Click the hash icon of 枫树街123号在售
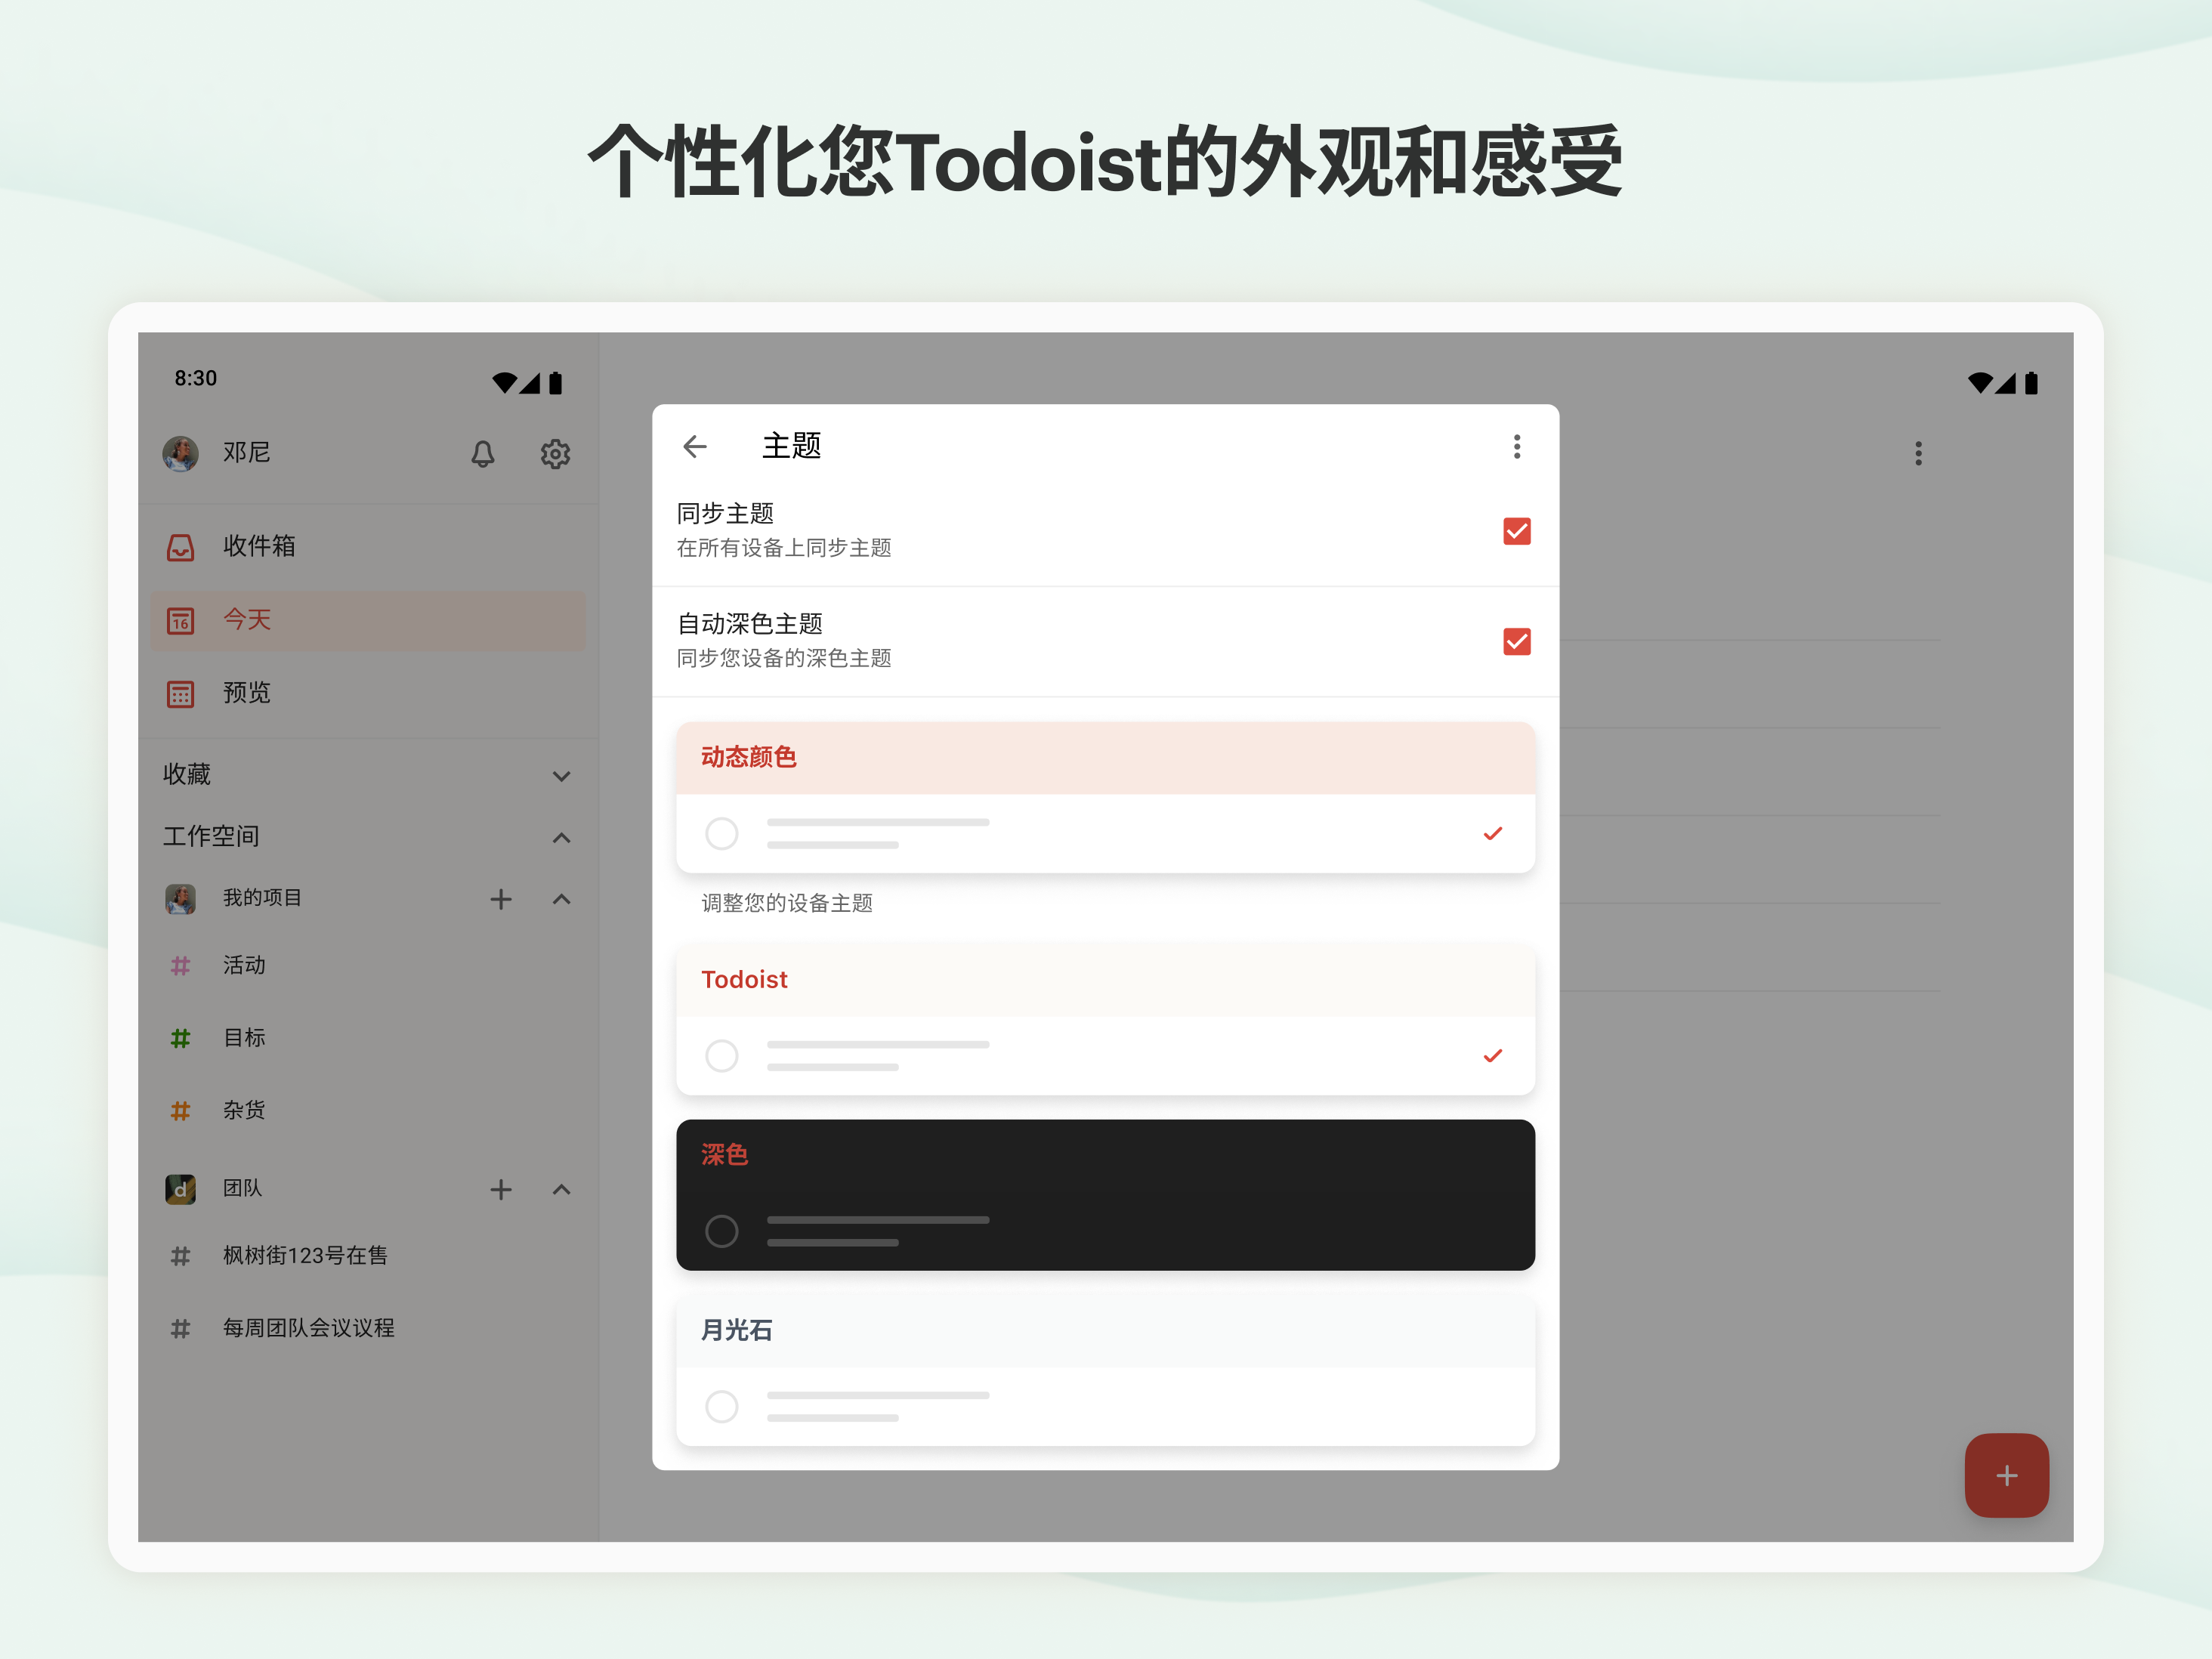Screen dimensions: 2212x1659 [x=180, y=1256]
